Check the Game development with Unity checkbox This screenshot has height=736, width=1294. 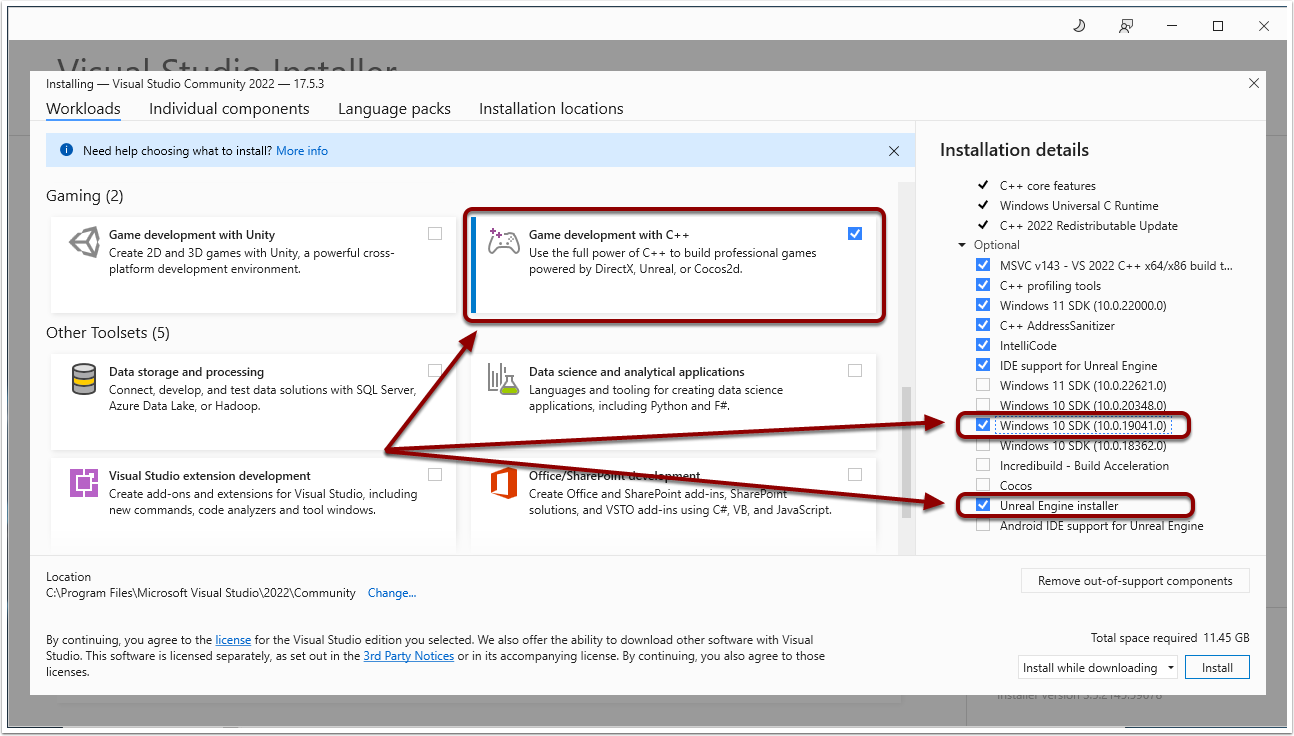coord(435,233)
